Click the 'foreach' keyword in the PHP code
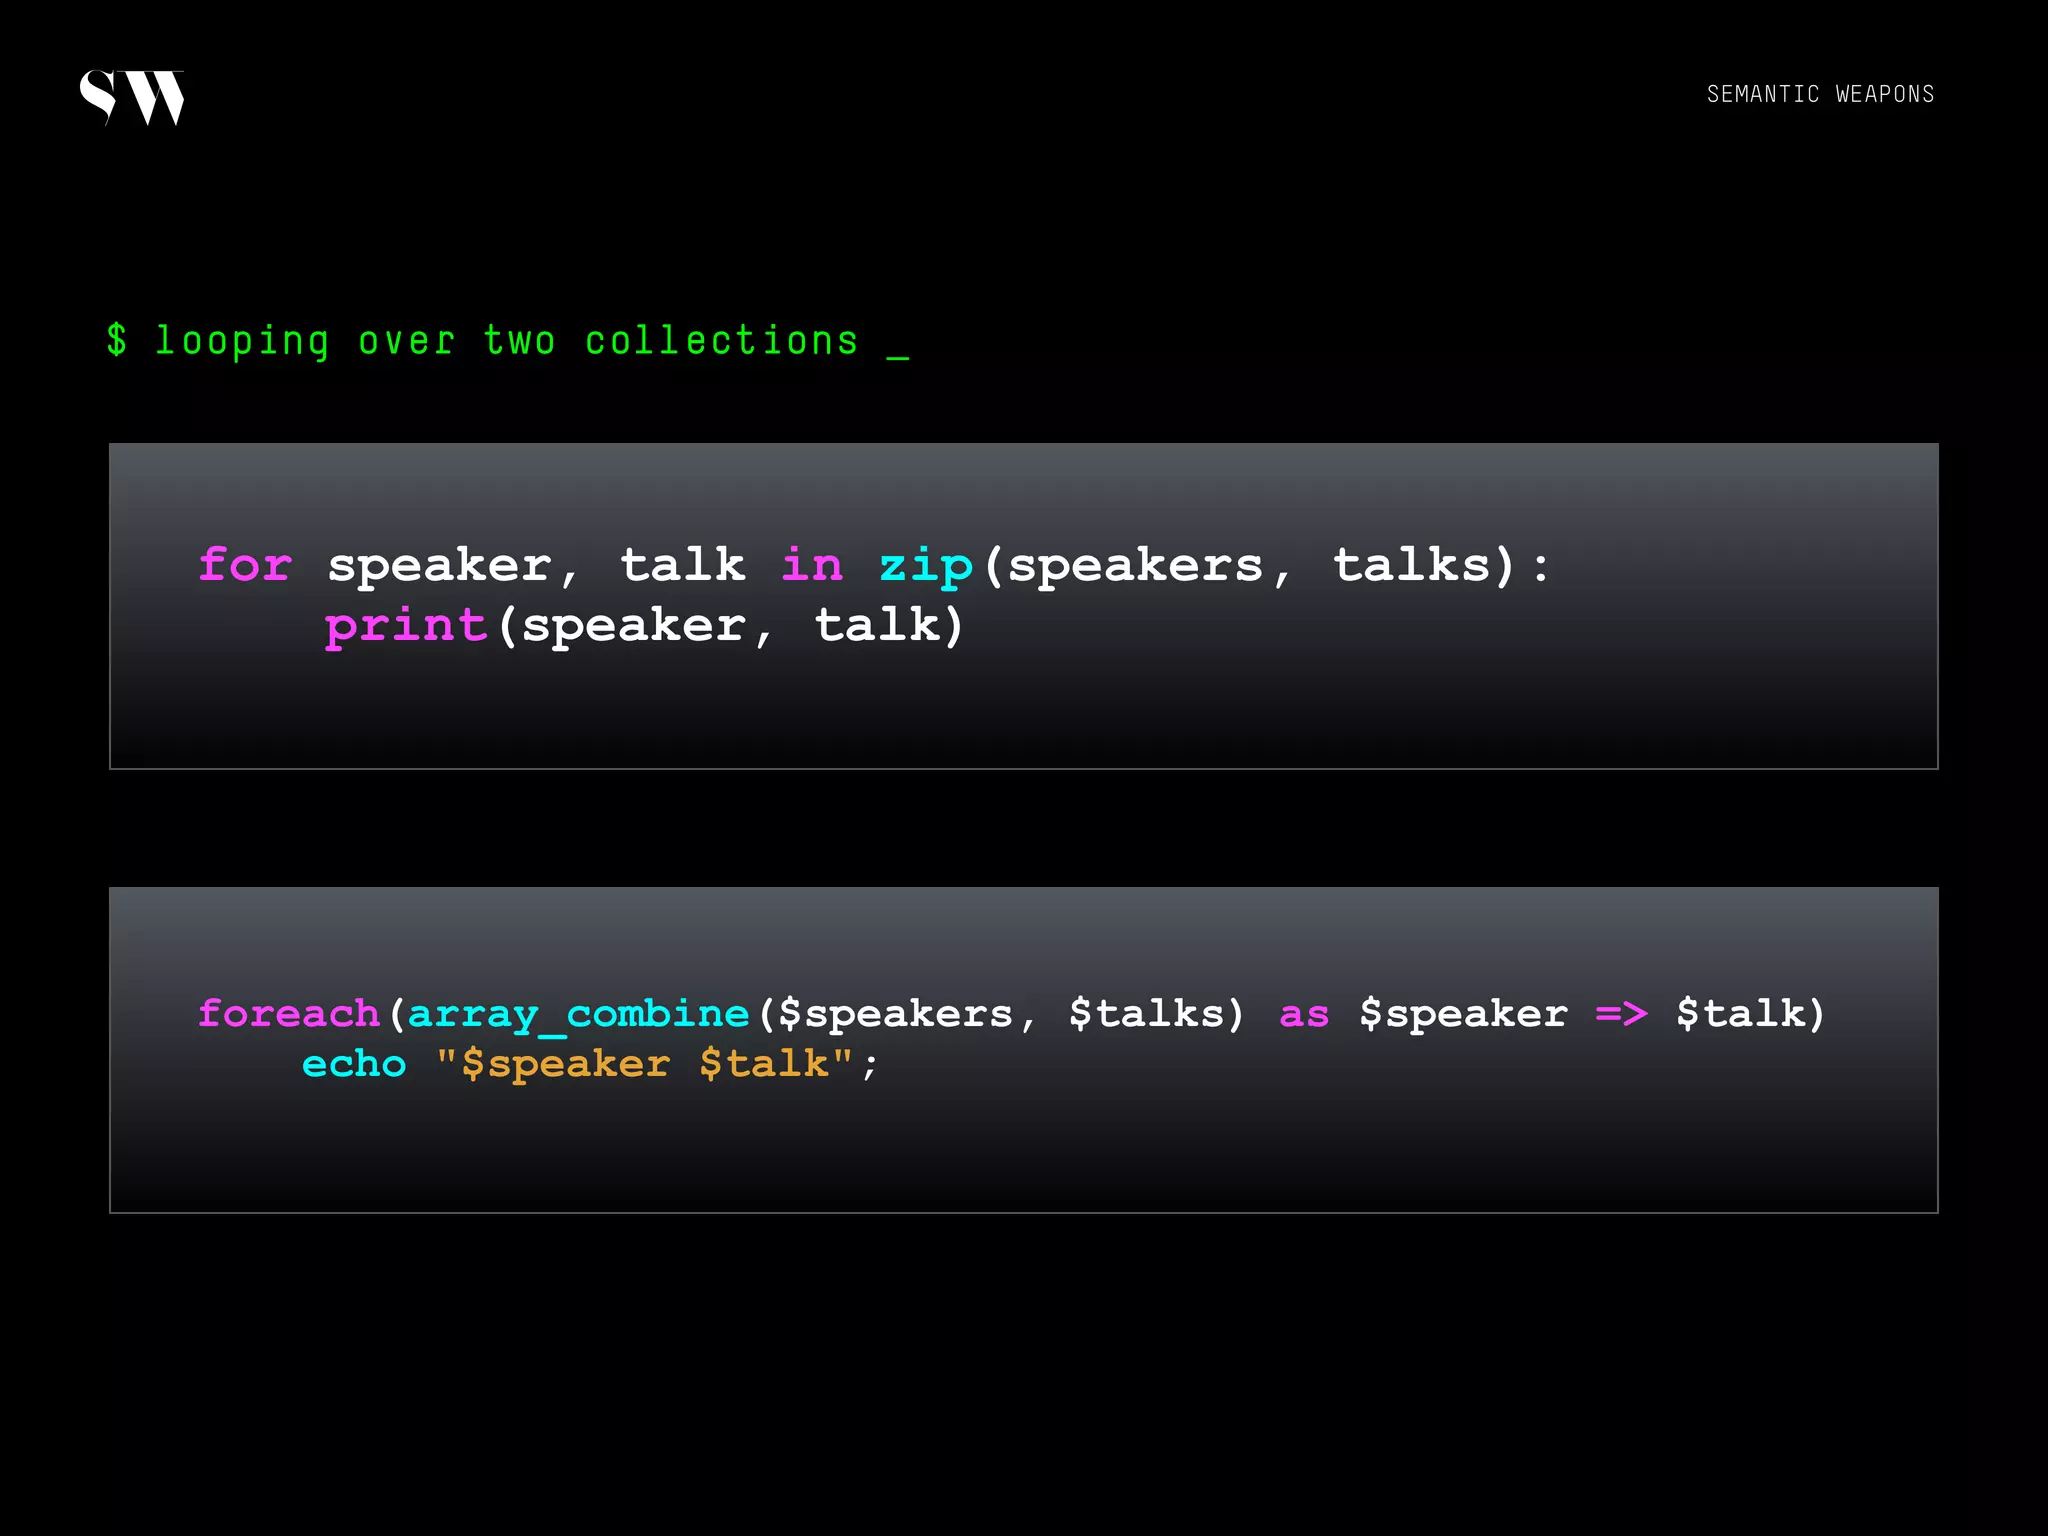The width and height of the screenshot is (2048, 1536). point(289,1013)
